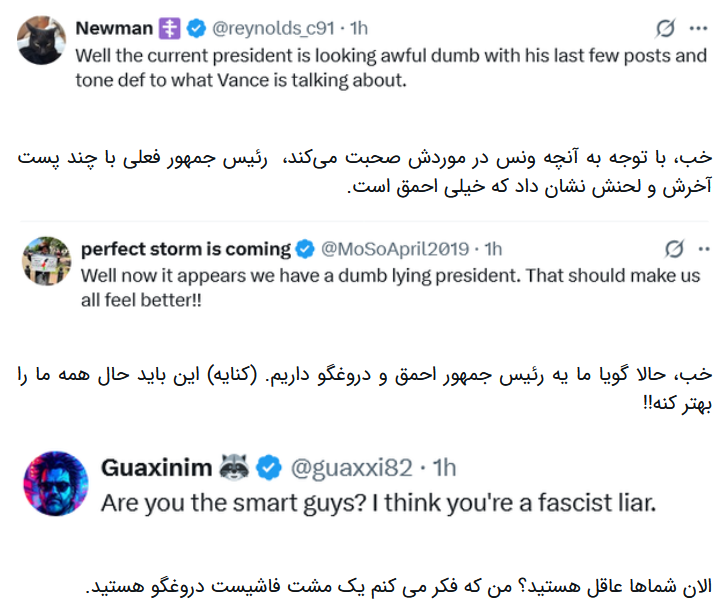Click the Grok icon on MoSoApril2019's post
The width and height of the screenshot is (727, 616).
[674, 248]
